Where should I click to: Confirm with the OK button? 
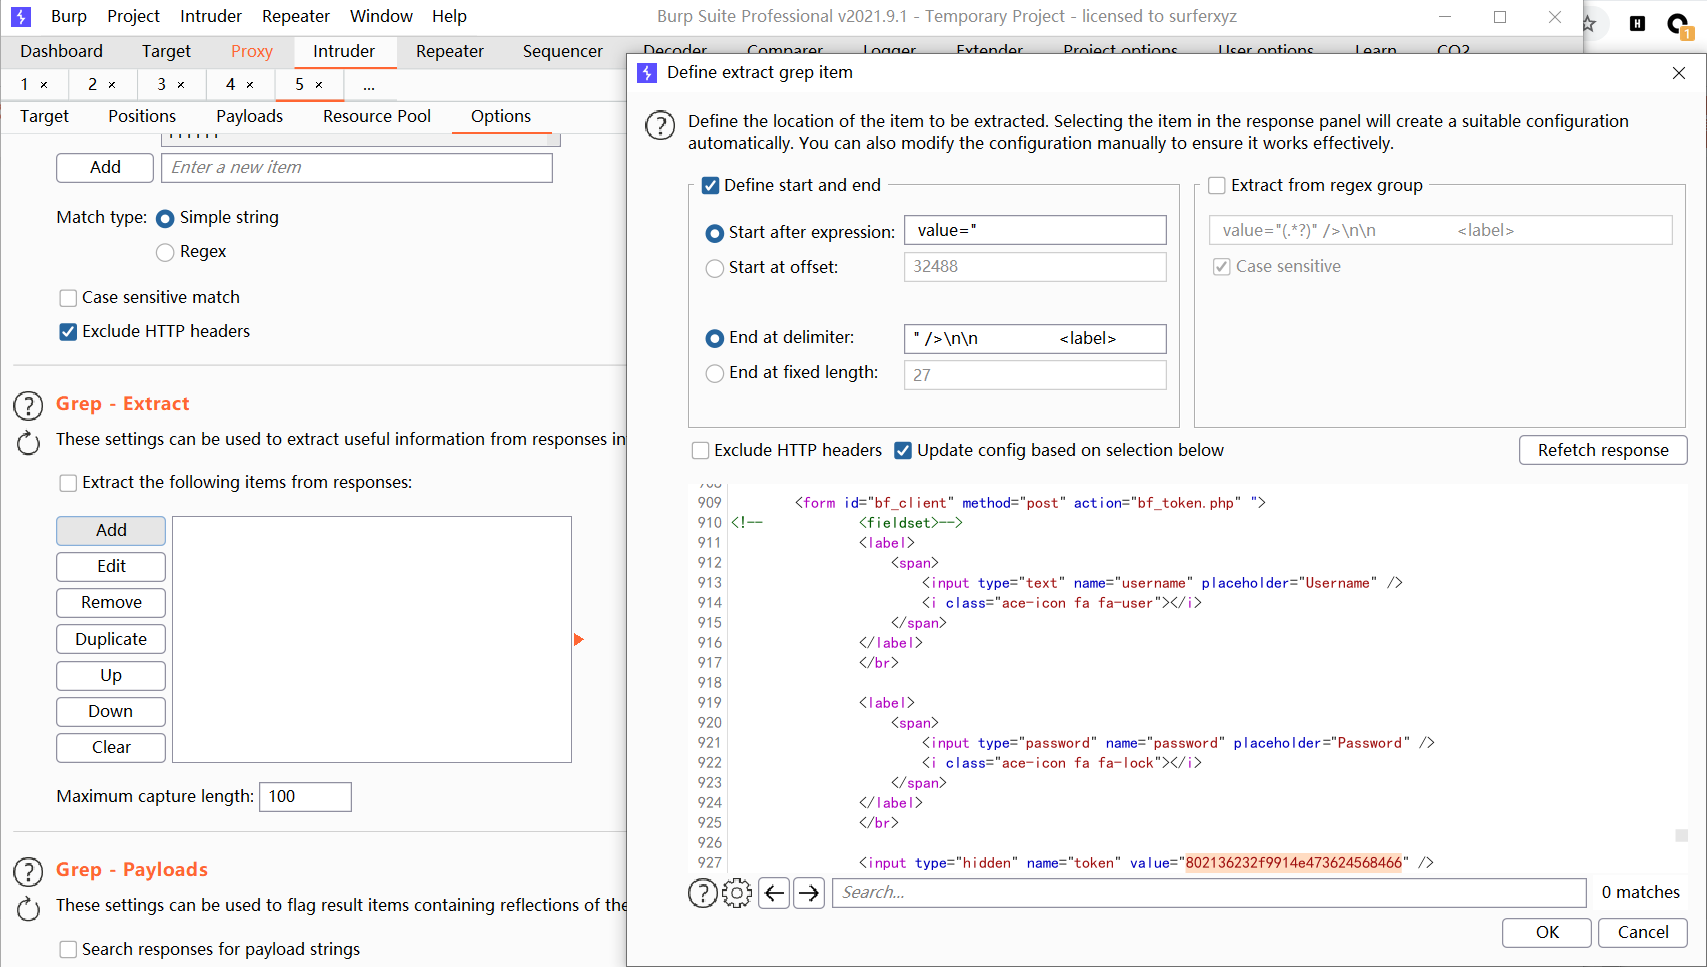[x=1547, y=932]
